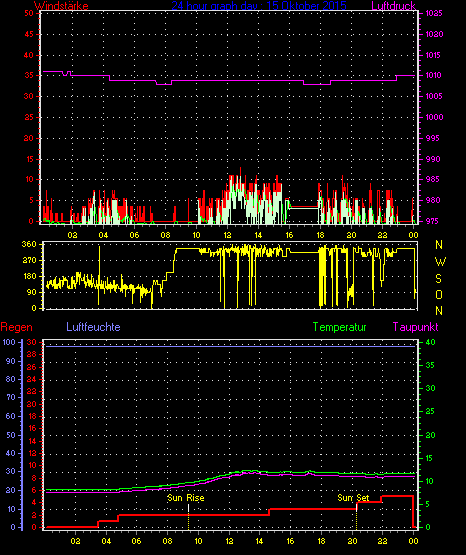Screen dimensions: 466x555
Task: Click the 270 value on wind direction axis
Action: (x=29, y=261)
